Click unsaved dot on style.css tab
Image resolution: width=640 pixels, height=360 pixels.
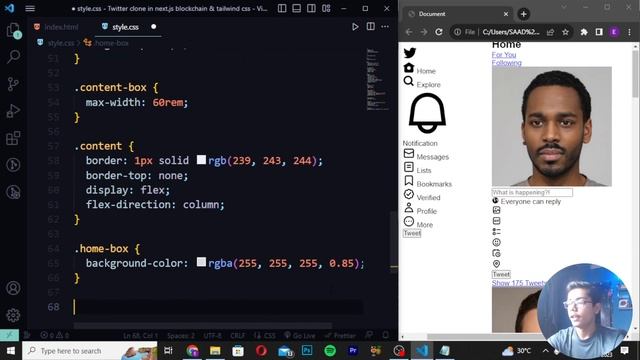153,27
